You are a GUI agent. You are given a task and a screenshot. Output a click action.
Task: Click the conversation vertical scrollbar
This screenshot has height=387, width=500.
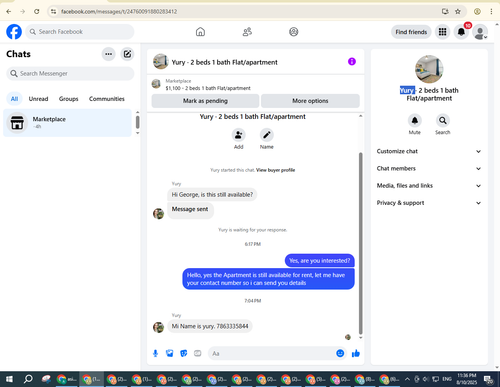[360, 243]
